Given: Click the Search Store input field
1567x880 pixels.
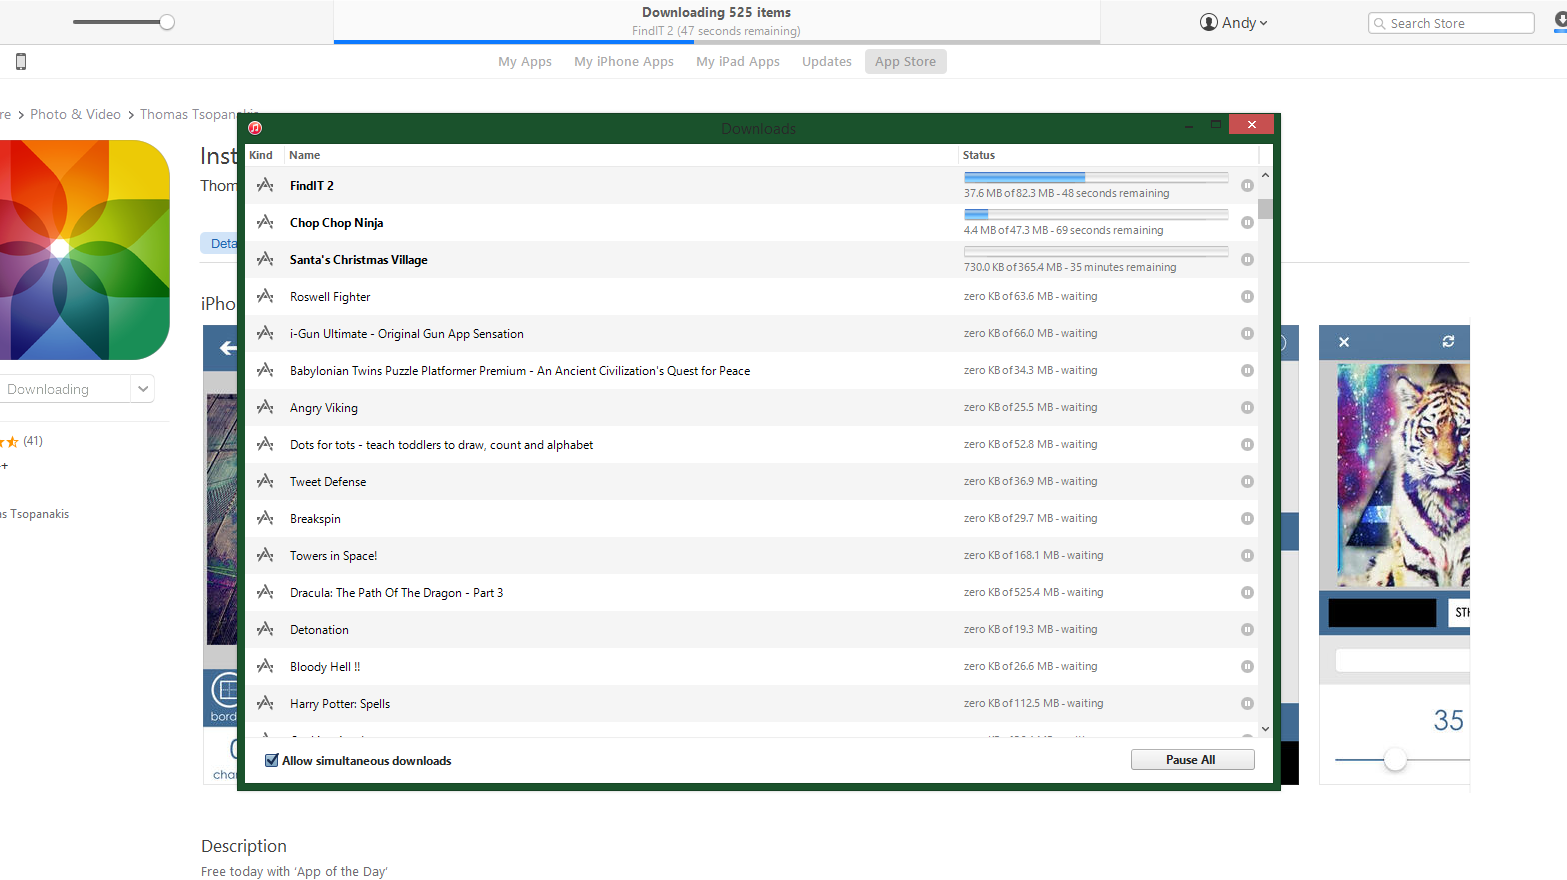Looking at the screenshot, I should pyautogui.click(x=1451, y=23).
